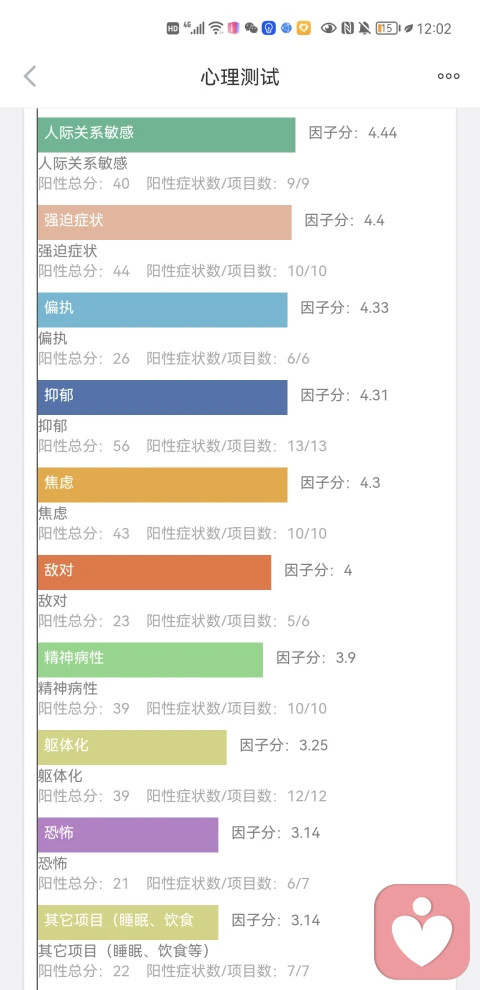Viewport: 480px width, 990px height.
Task: Tap the pink heart floating icon
Action: (x=422, y=932)
